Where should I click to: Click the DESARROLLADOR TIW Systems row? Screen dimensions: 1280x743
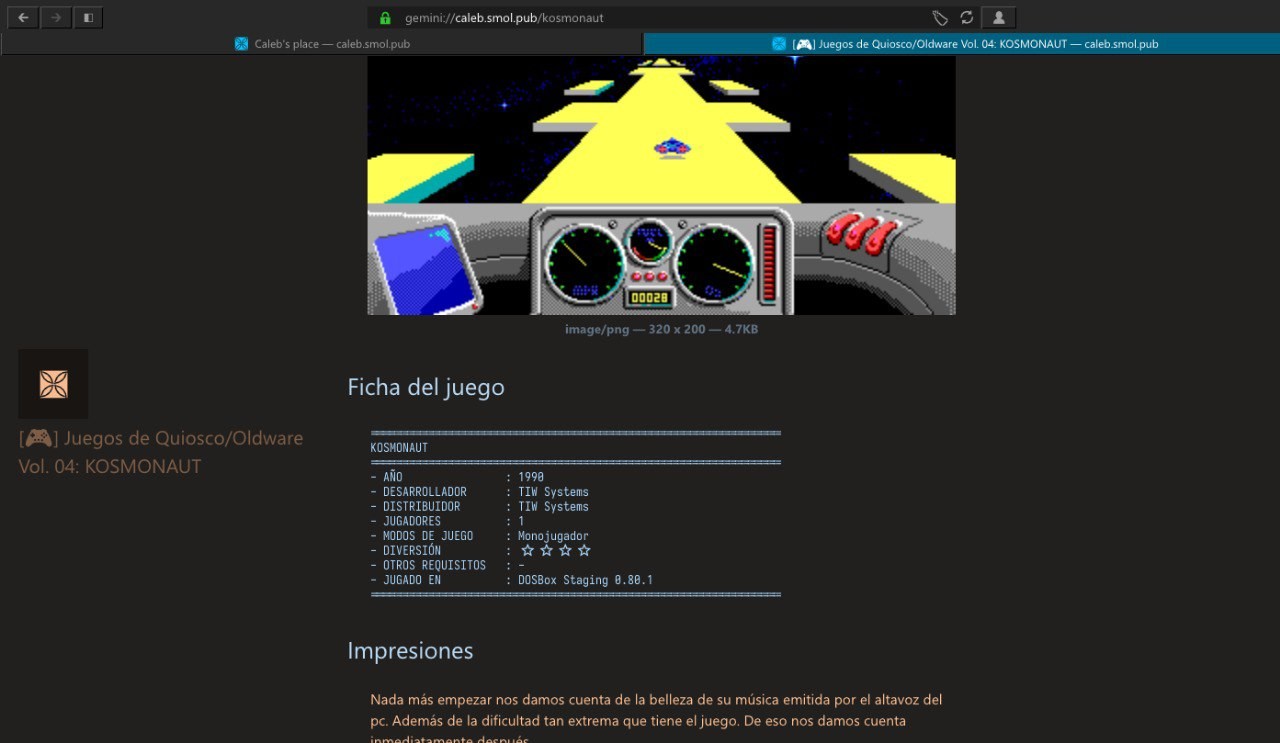click(x=480, y=492)
